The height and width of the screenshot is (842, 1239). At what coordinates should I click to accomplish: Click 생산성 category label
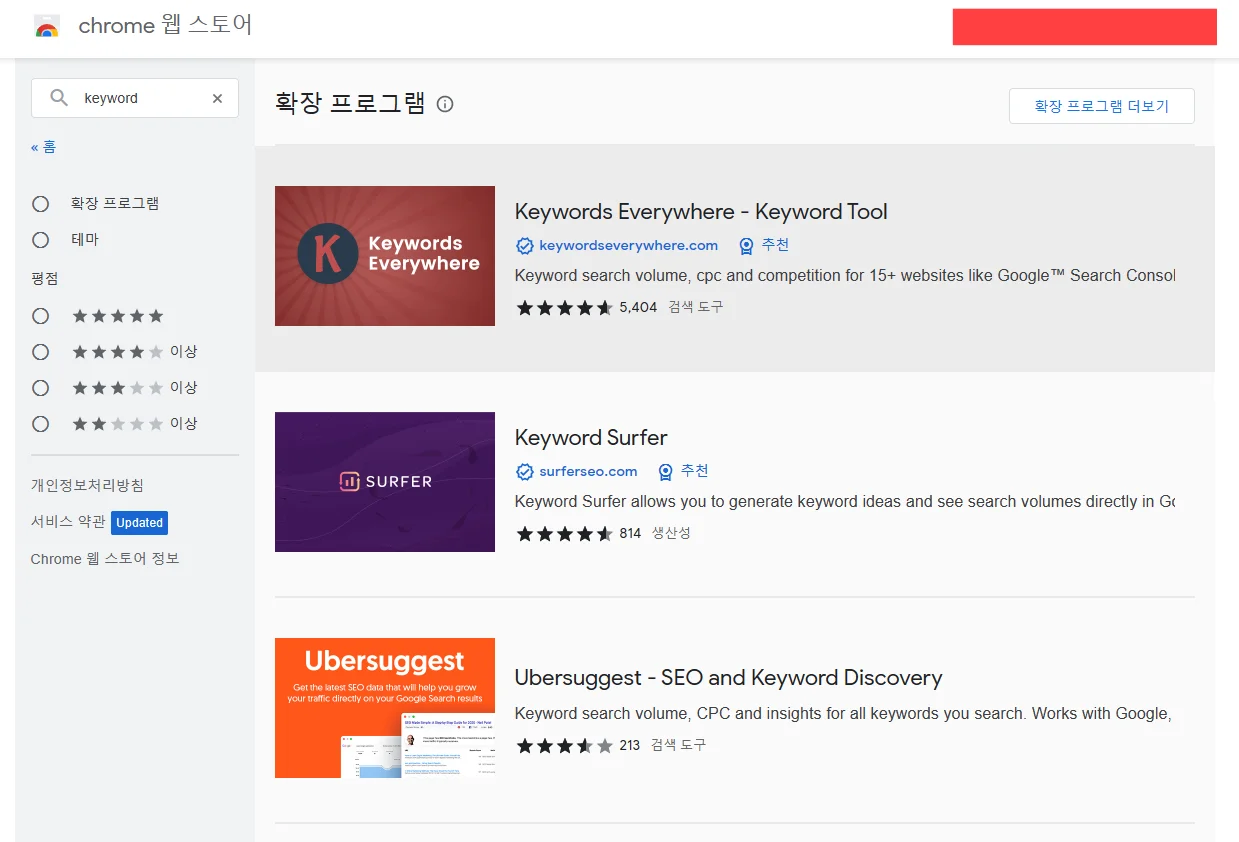coord(671,534)
